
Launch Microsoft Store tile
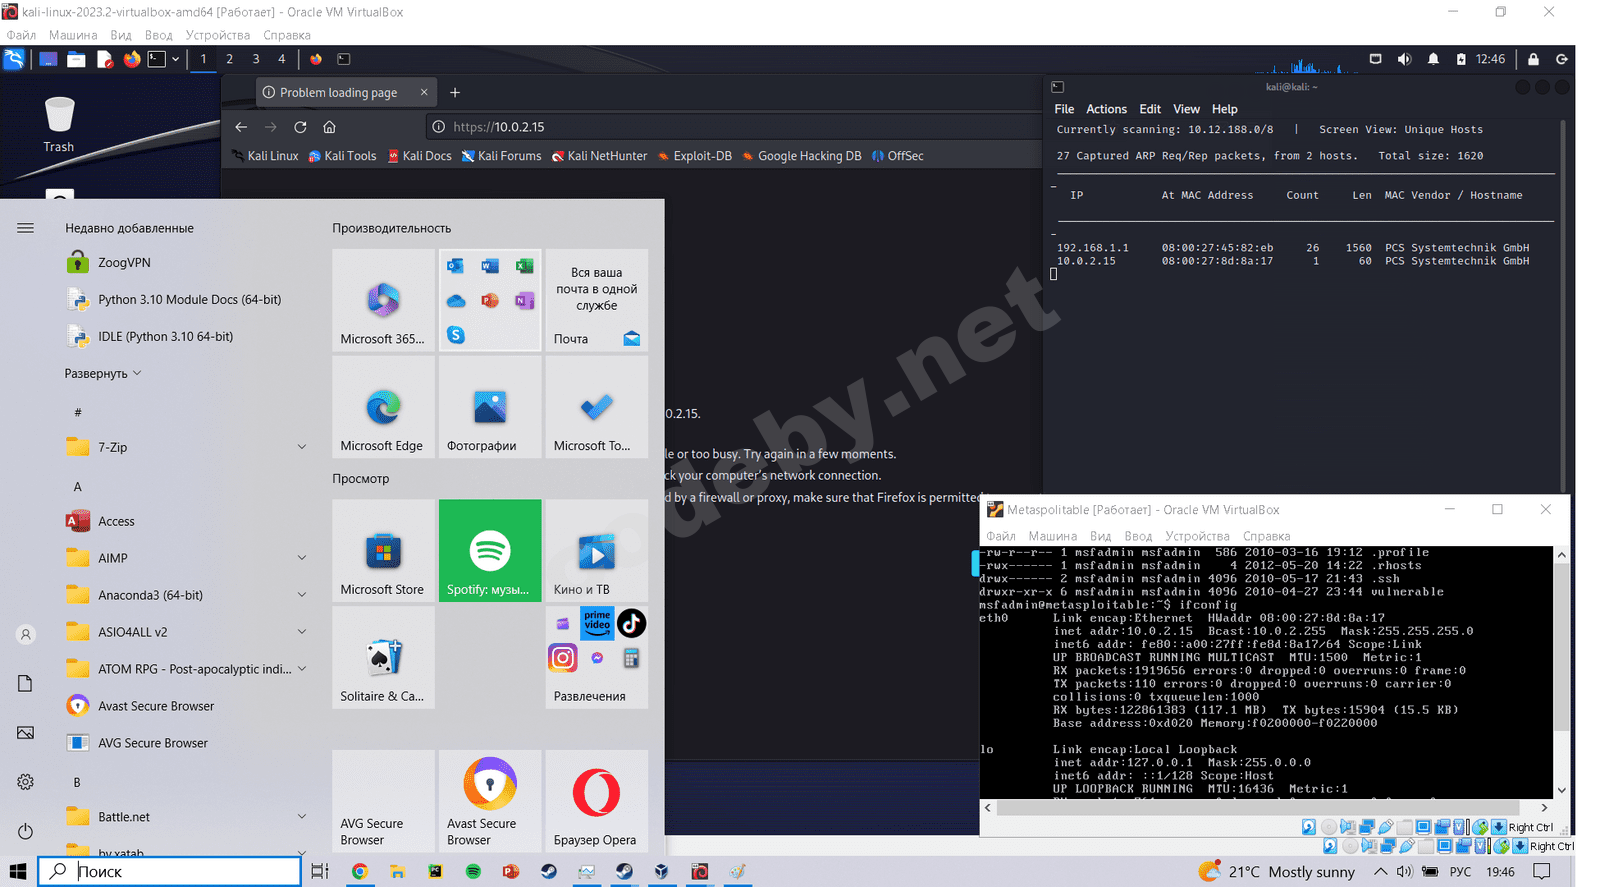click(x=383, y=551)
